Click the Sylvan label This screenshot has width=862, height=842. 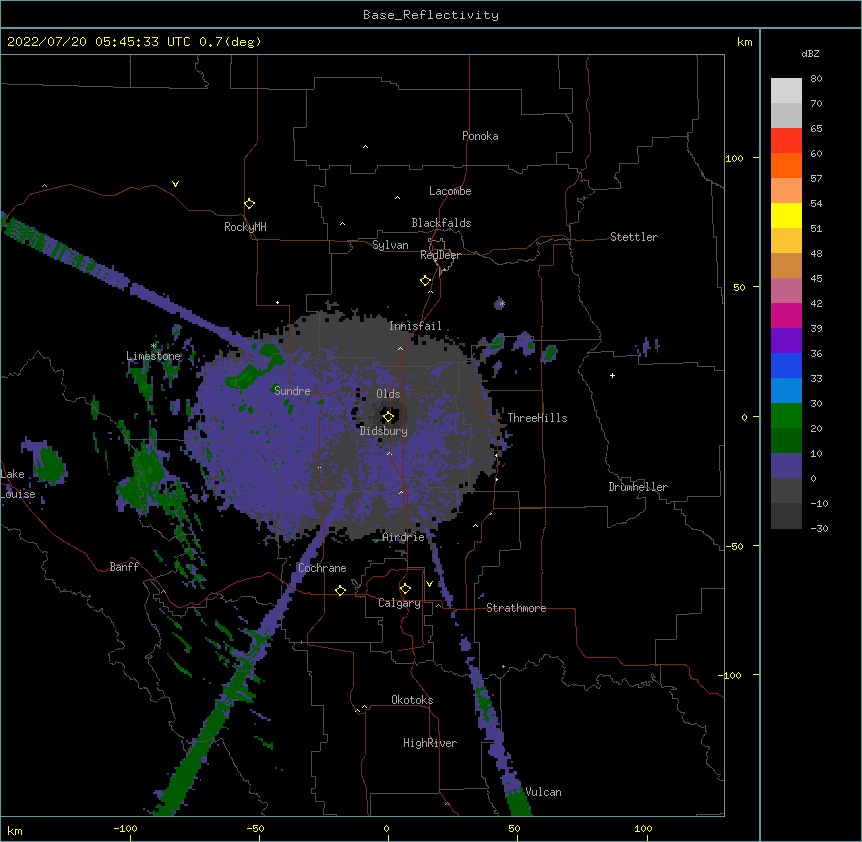(x=390, y=245)
